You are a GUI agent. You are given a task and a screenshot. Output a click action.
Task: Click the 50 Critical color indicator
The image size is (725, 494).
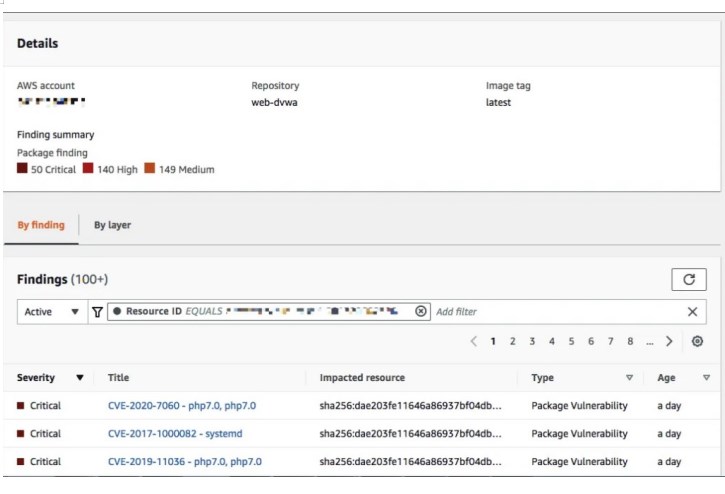(x=23, y=169)
